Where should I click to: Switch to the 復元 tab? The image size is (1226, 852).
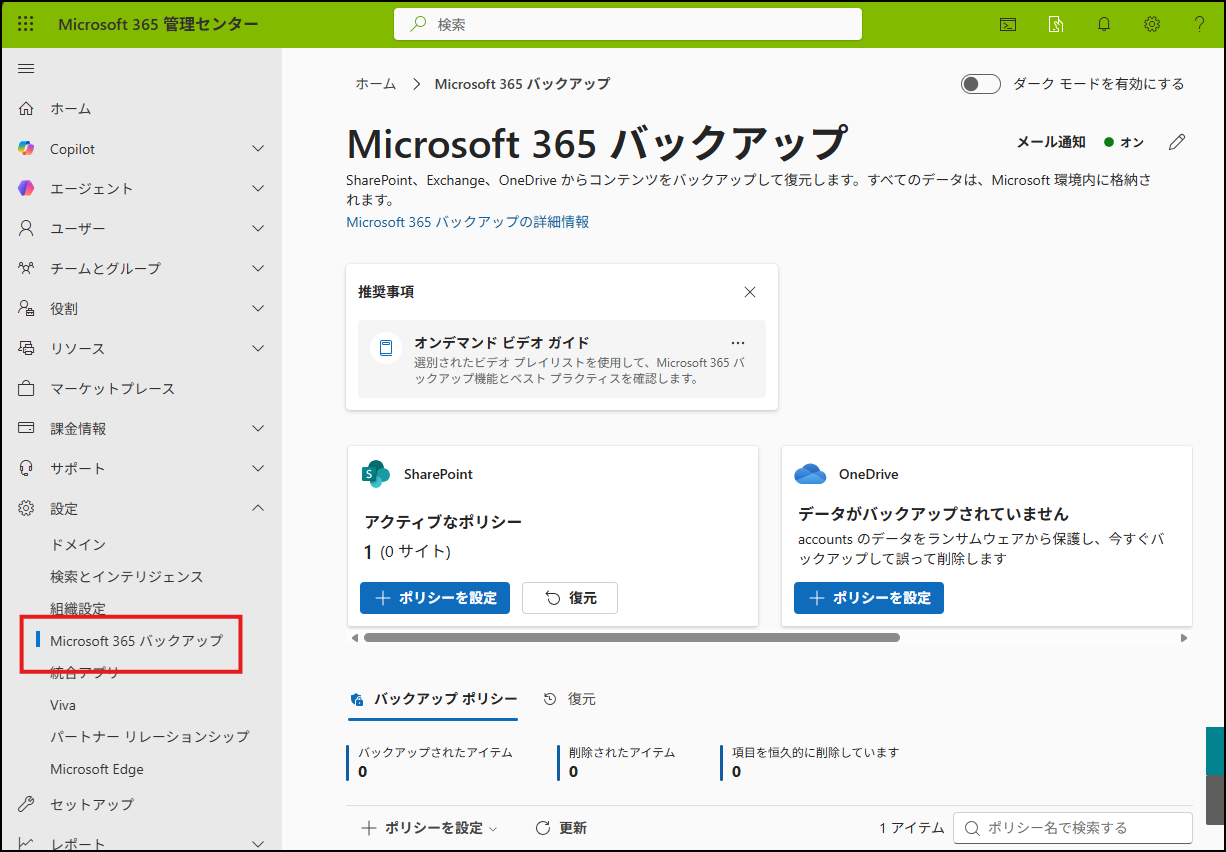coord(570,699)
